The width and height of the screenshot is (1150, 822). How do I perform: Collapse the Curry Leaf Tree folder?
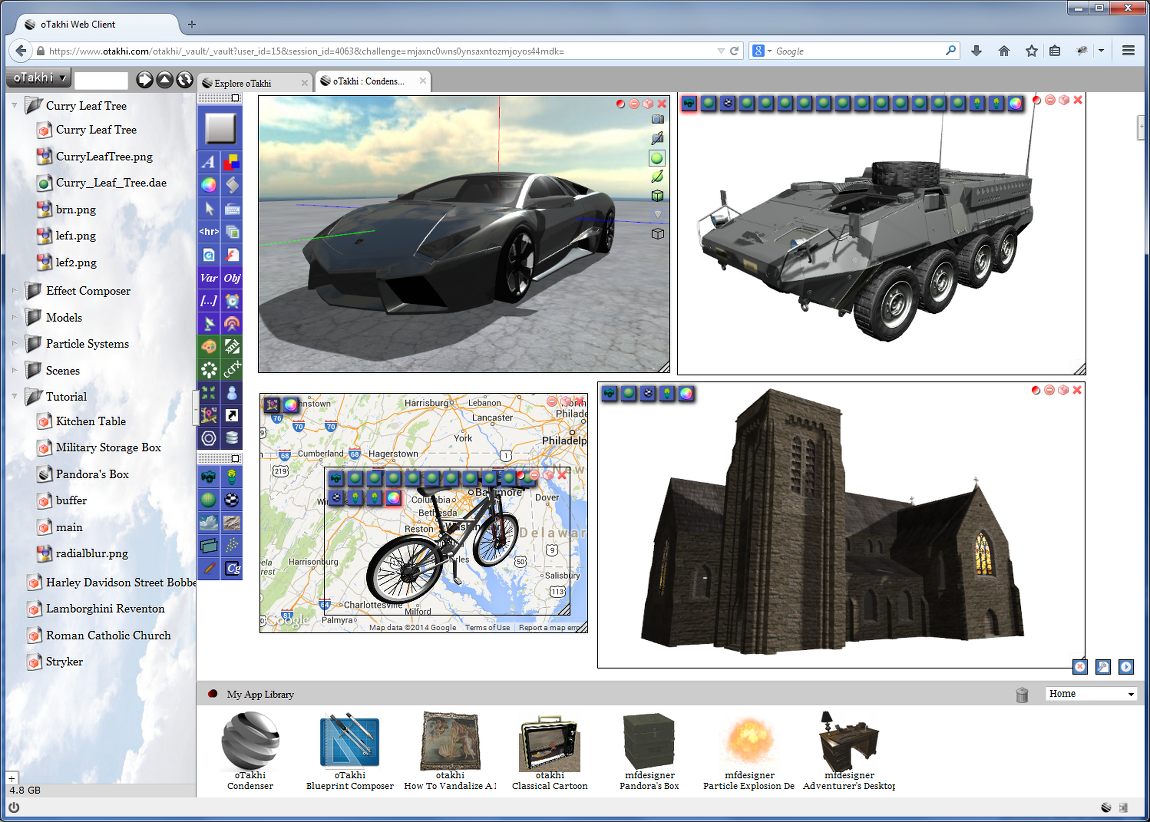14,106
